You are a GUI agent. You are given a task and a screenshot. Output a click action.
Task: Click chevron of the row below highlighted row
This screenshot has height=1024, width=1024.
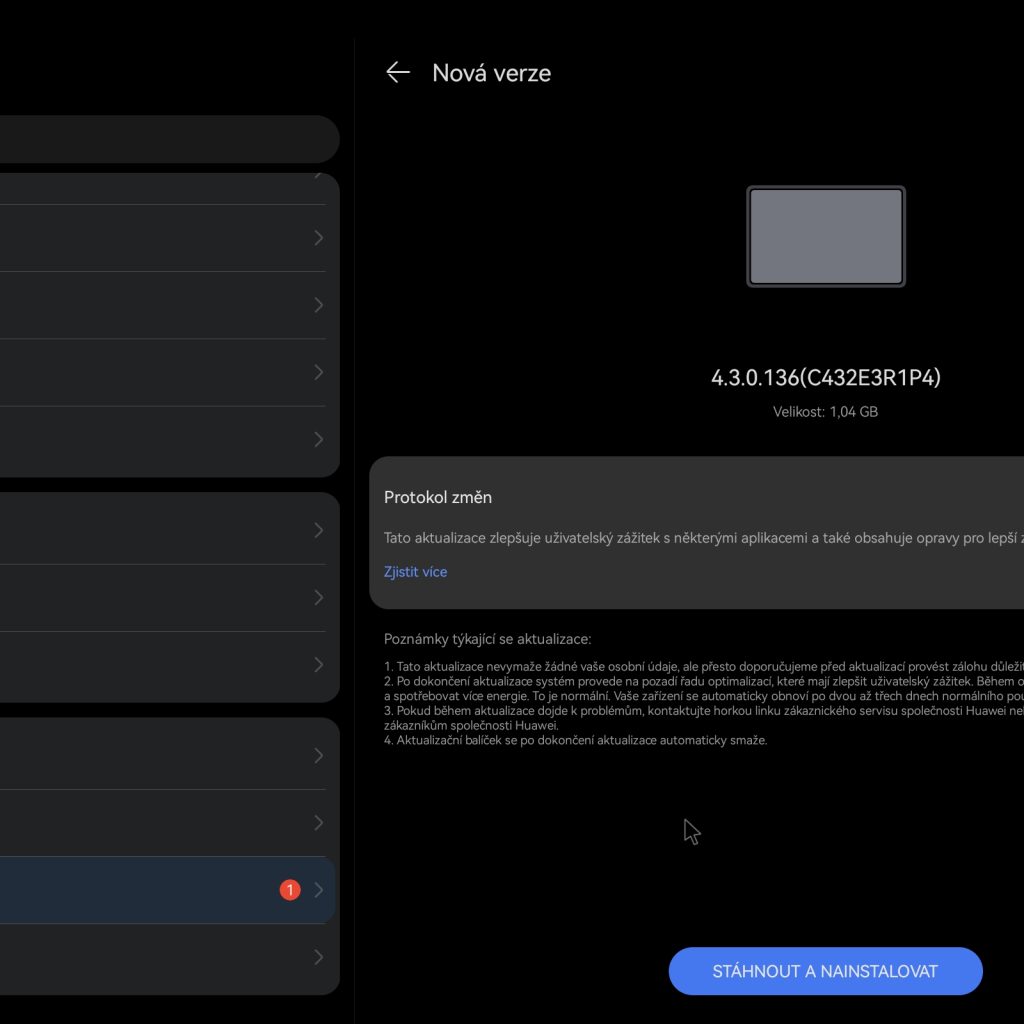(319, 957)
